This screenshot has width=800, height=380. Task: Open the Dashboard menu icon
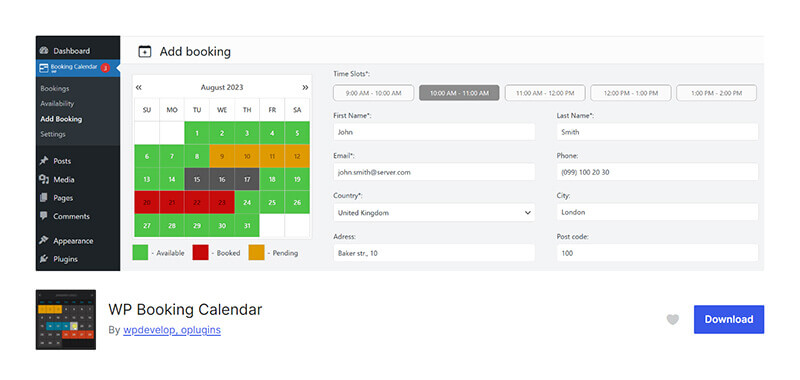click(44, 50)
